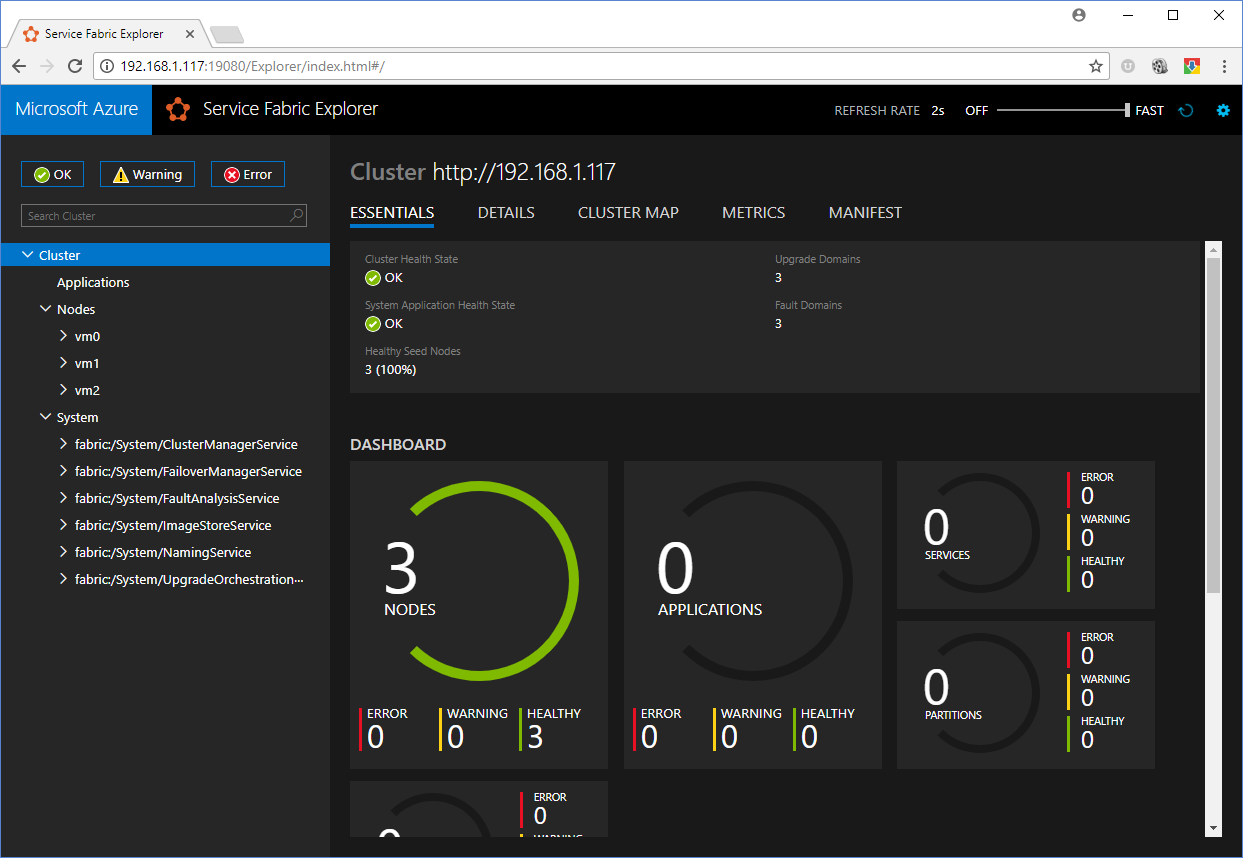Select fabric:/System/FaultAnalysisService tree item
Image resolution: width=1243 pixels, height=858 pixels.
pos(177,498)
